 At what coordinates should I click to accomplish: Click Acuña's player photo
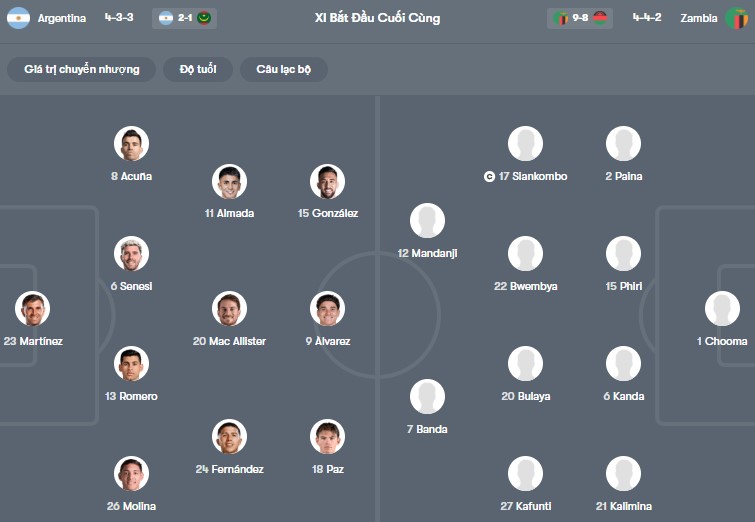click(131, 144)
